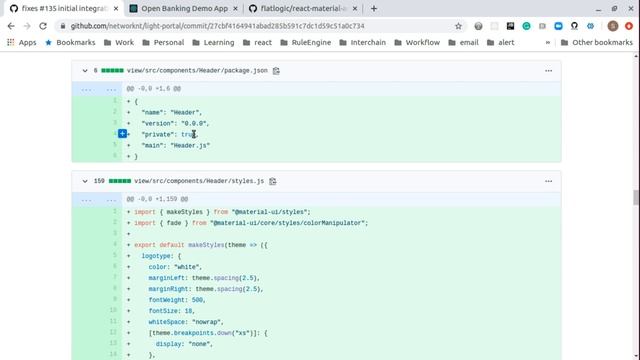Close the fixes #135 tab
This screenshot has width=640, height=360.
click(116, 9)
